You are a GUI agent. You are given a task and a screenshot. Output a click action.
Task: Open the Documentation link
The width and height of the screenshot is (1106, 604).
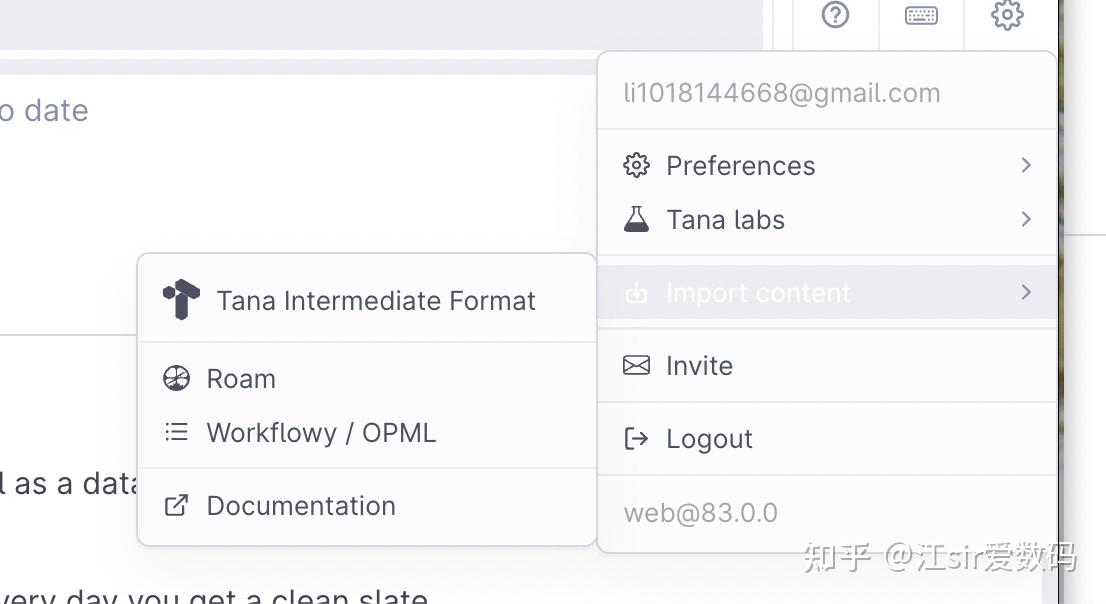300,506
